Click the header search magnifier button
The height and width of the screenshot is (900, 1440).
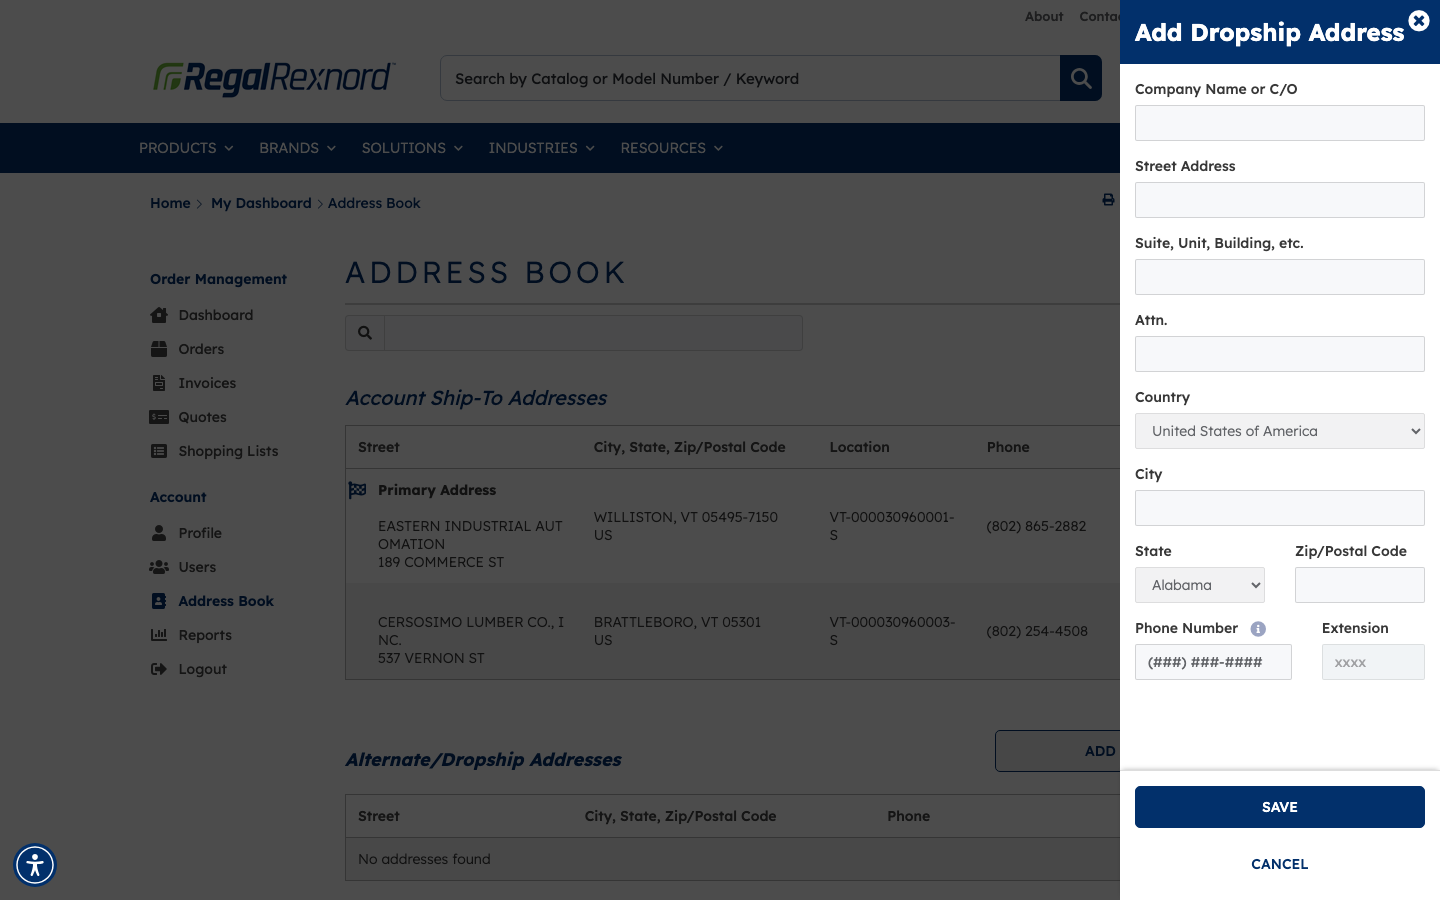coord(1081,78)
